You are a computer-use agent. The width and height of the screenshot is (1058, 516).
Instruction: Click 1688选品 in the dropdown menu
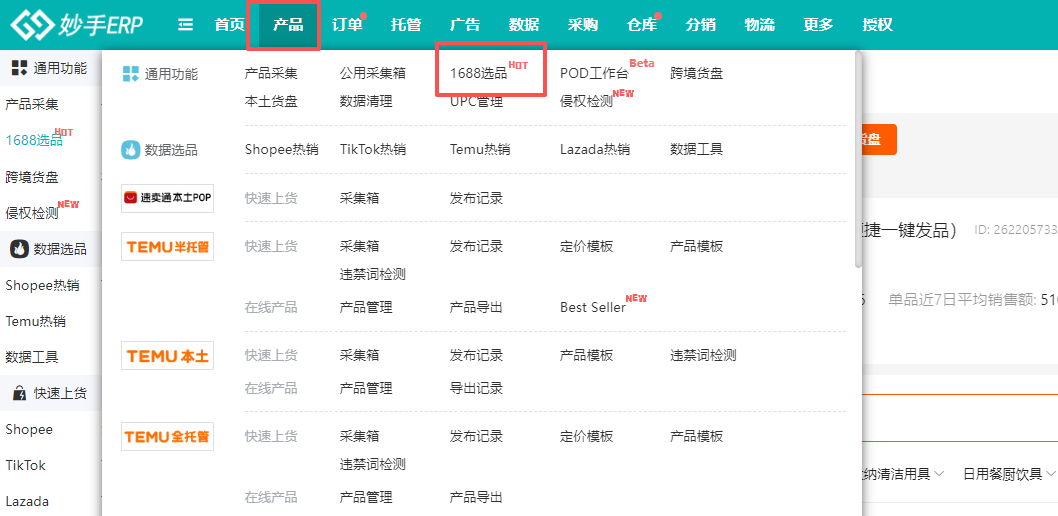coord(478,74)
